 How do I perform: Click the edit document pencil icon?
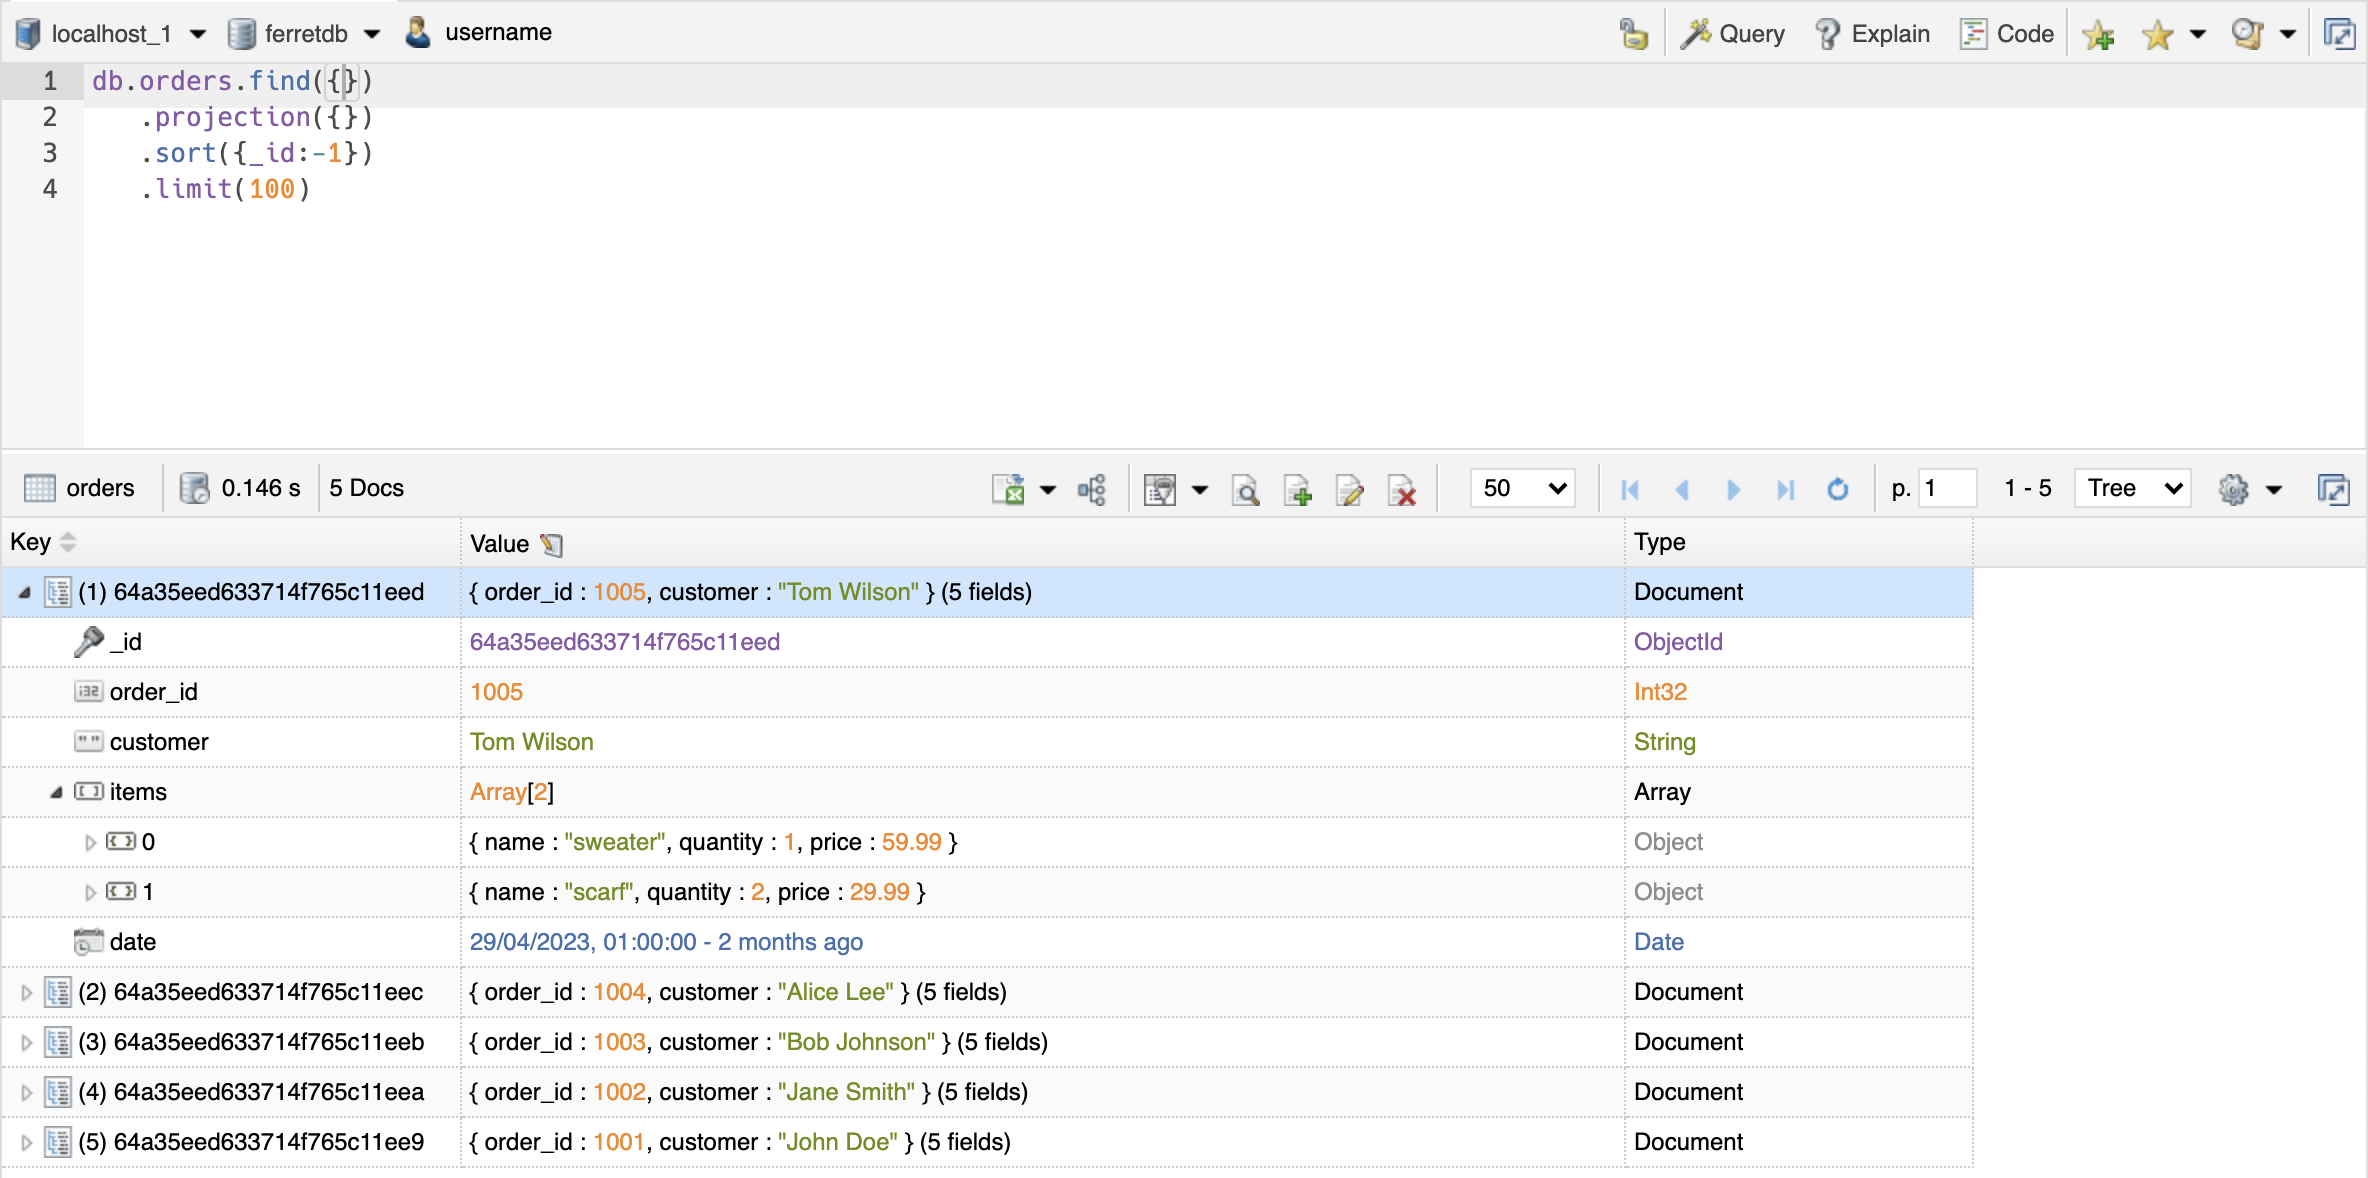[1349, 490]
